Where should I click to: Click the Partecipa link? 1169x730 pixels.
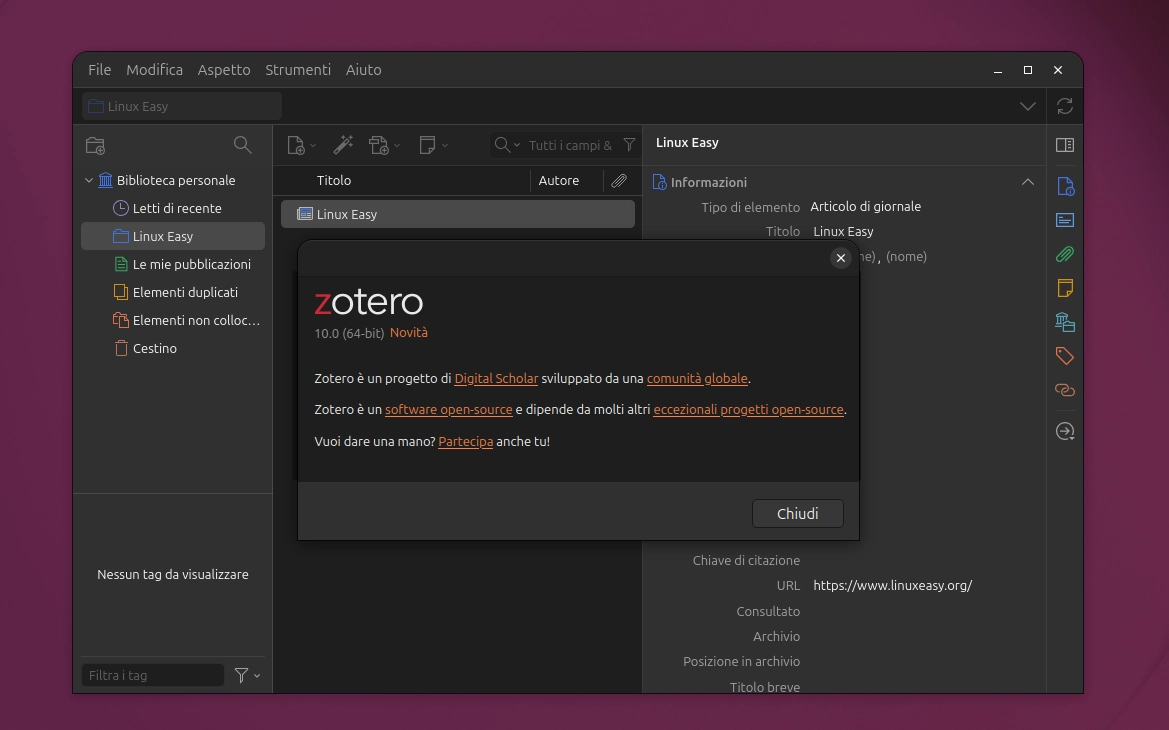click(465, 441)
